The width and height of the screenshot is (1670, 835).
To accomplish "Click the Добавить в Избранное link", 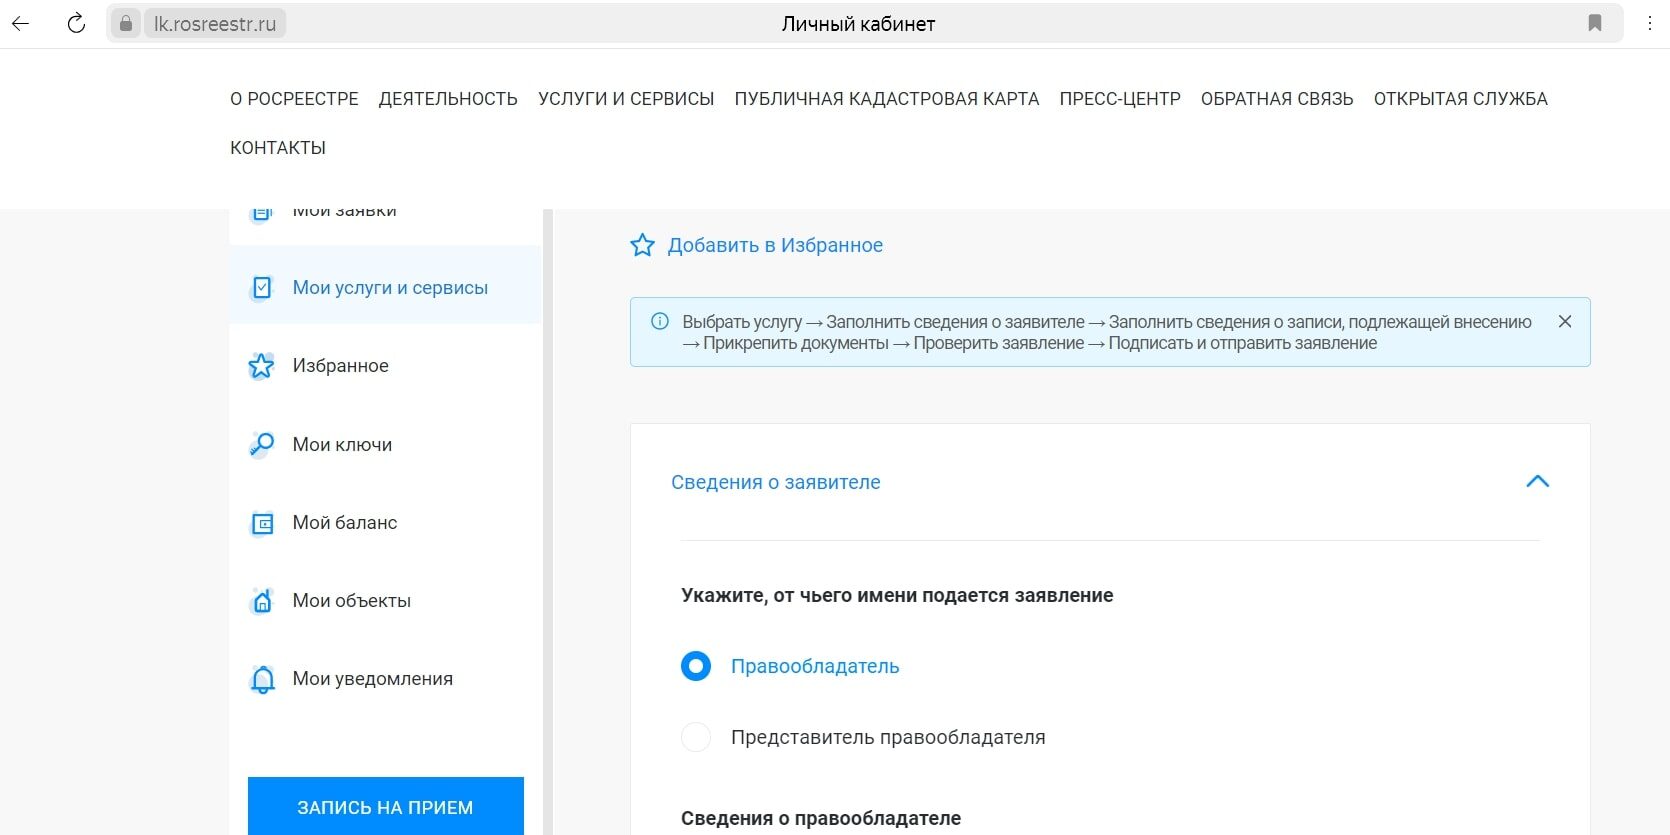I will (x=775, y=245).
